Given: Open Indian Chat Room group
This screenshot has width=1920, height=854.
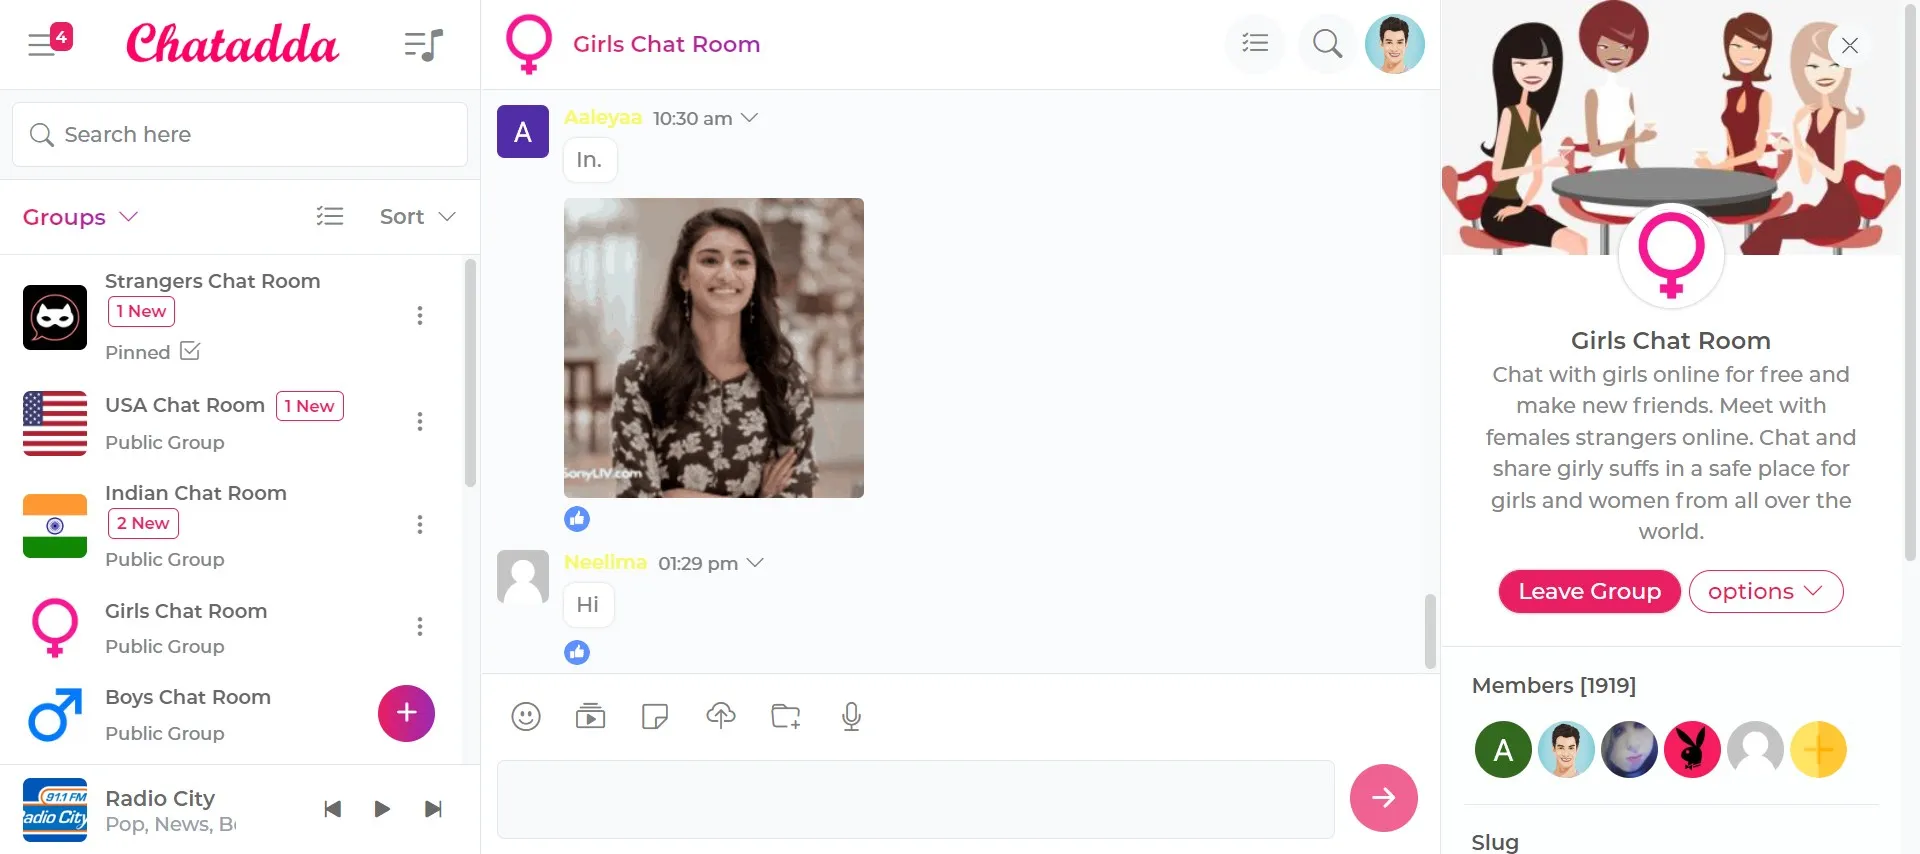Looking at the screenshot, I should point(196,493).
